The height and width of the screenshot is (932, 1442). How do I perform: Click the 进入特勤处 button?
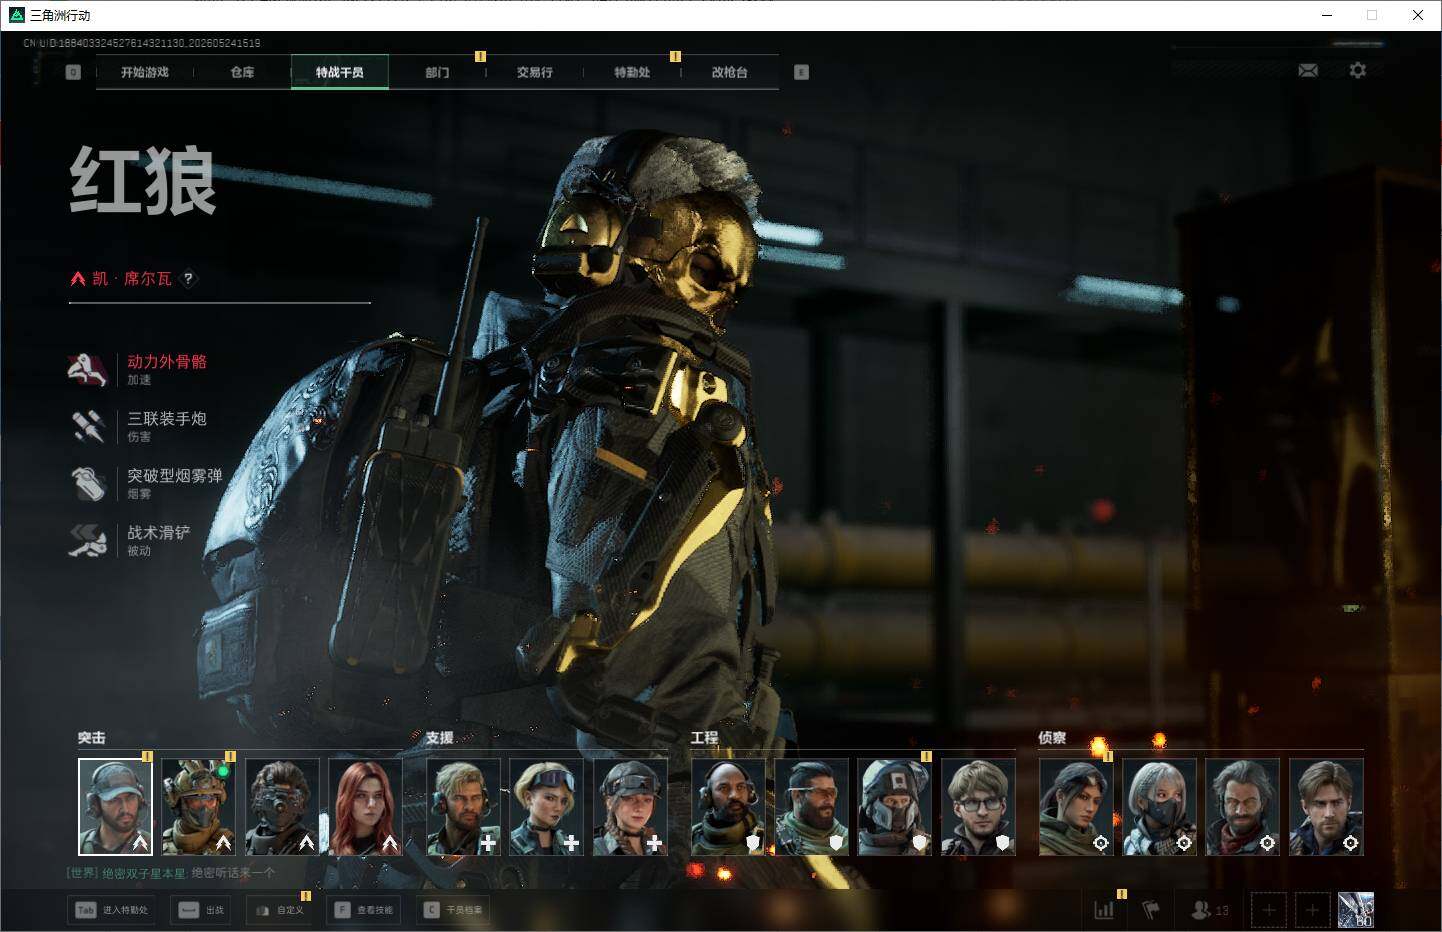pyautogui.click(x=111, y=910)
